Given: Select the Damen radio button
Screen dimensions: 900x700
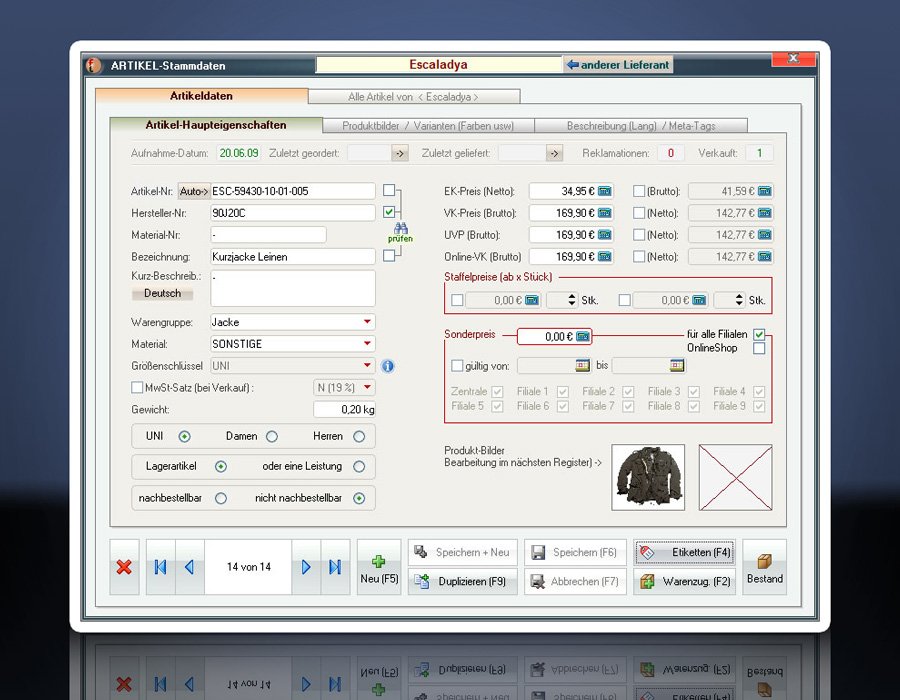Looking at the screenshot, I should click(272, 436).
